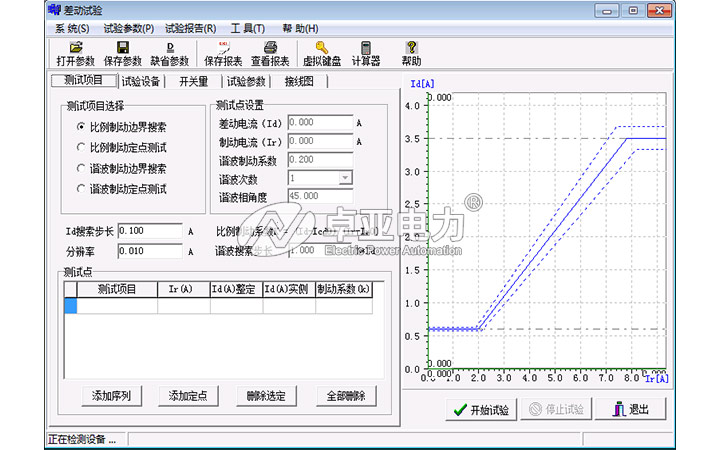
Task: Click 删除选定 button
Action: pyautogui.click(x=266, y=396)
